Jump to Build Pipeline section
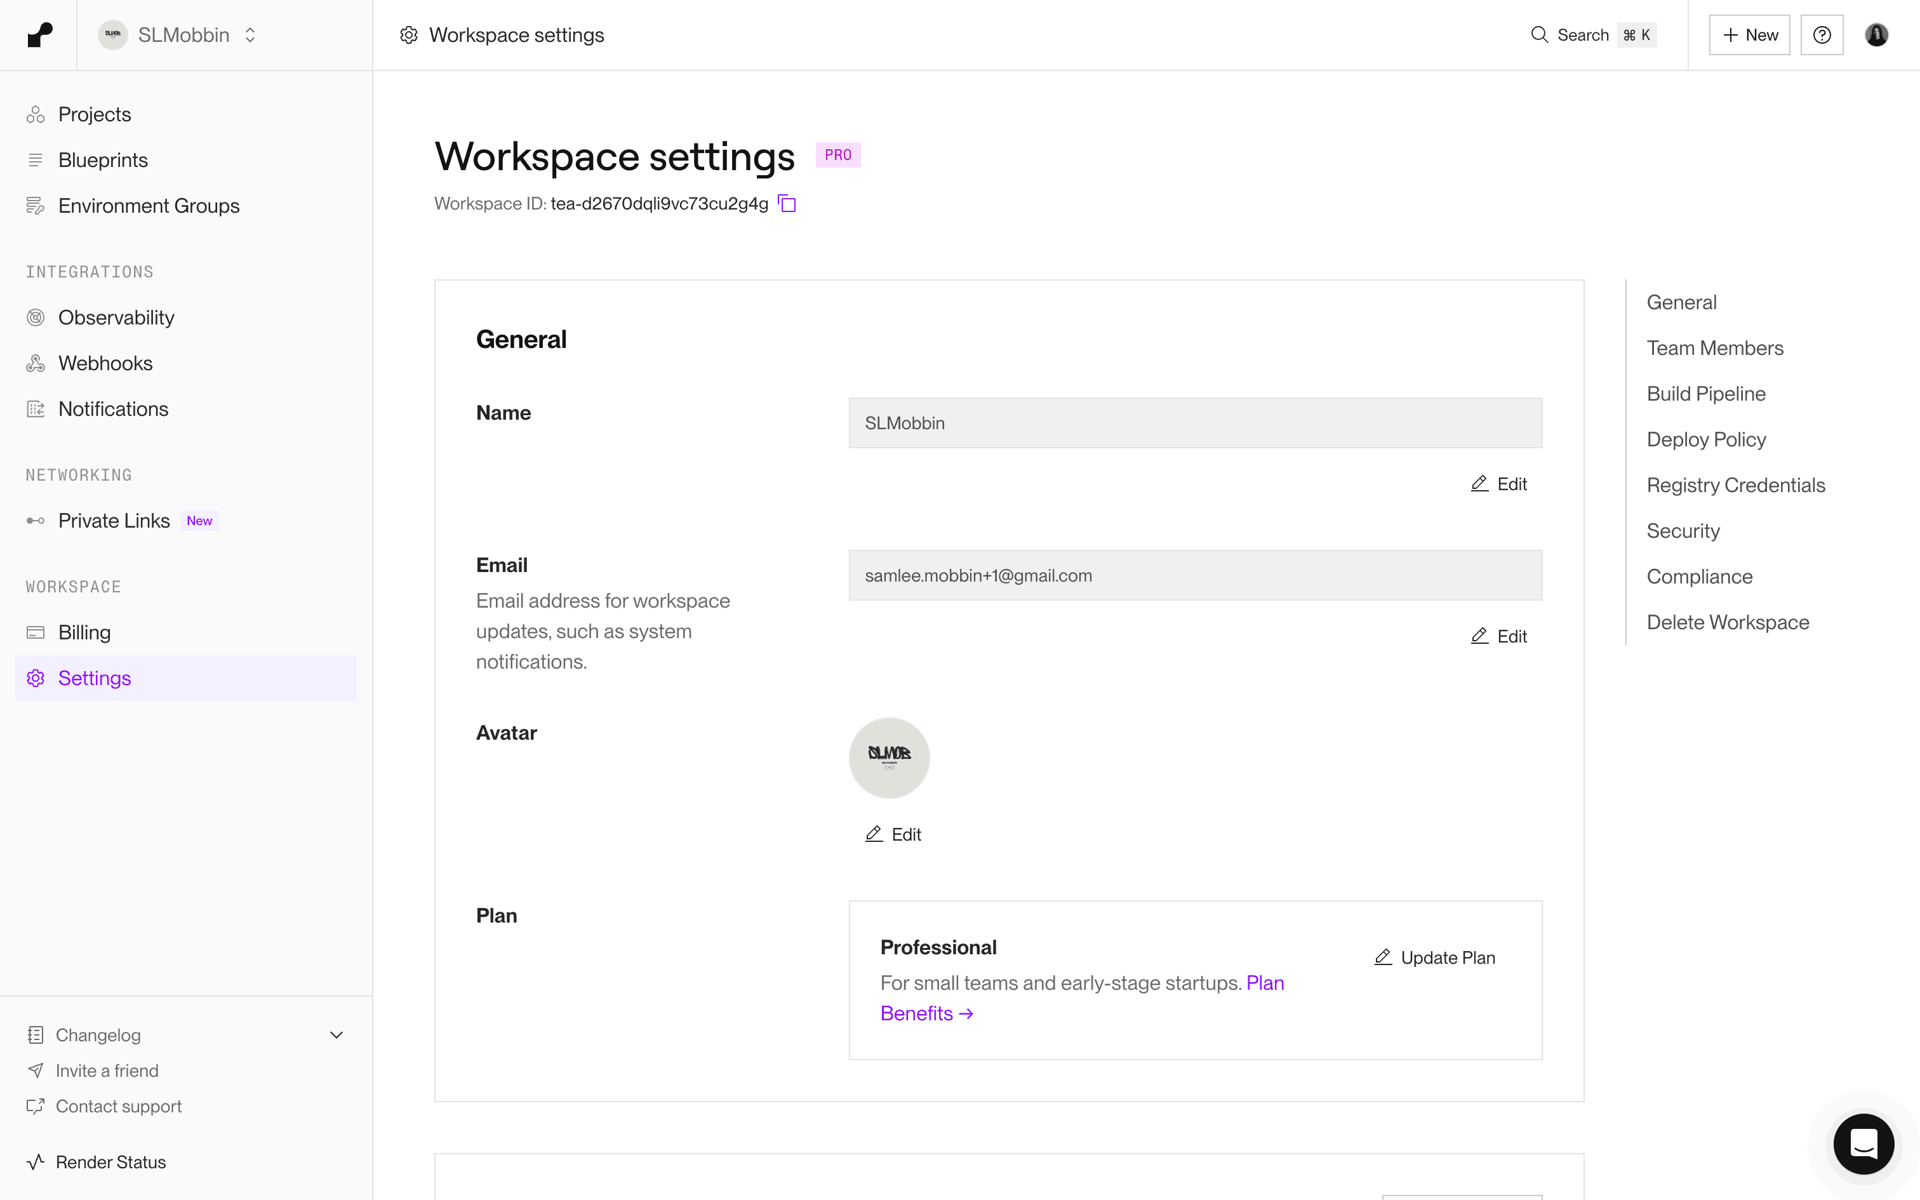 [1706, 394]
